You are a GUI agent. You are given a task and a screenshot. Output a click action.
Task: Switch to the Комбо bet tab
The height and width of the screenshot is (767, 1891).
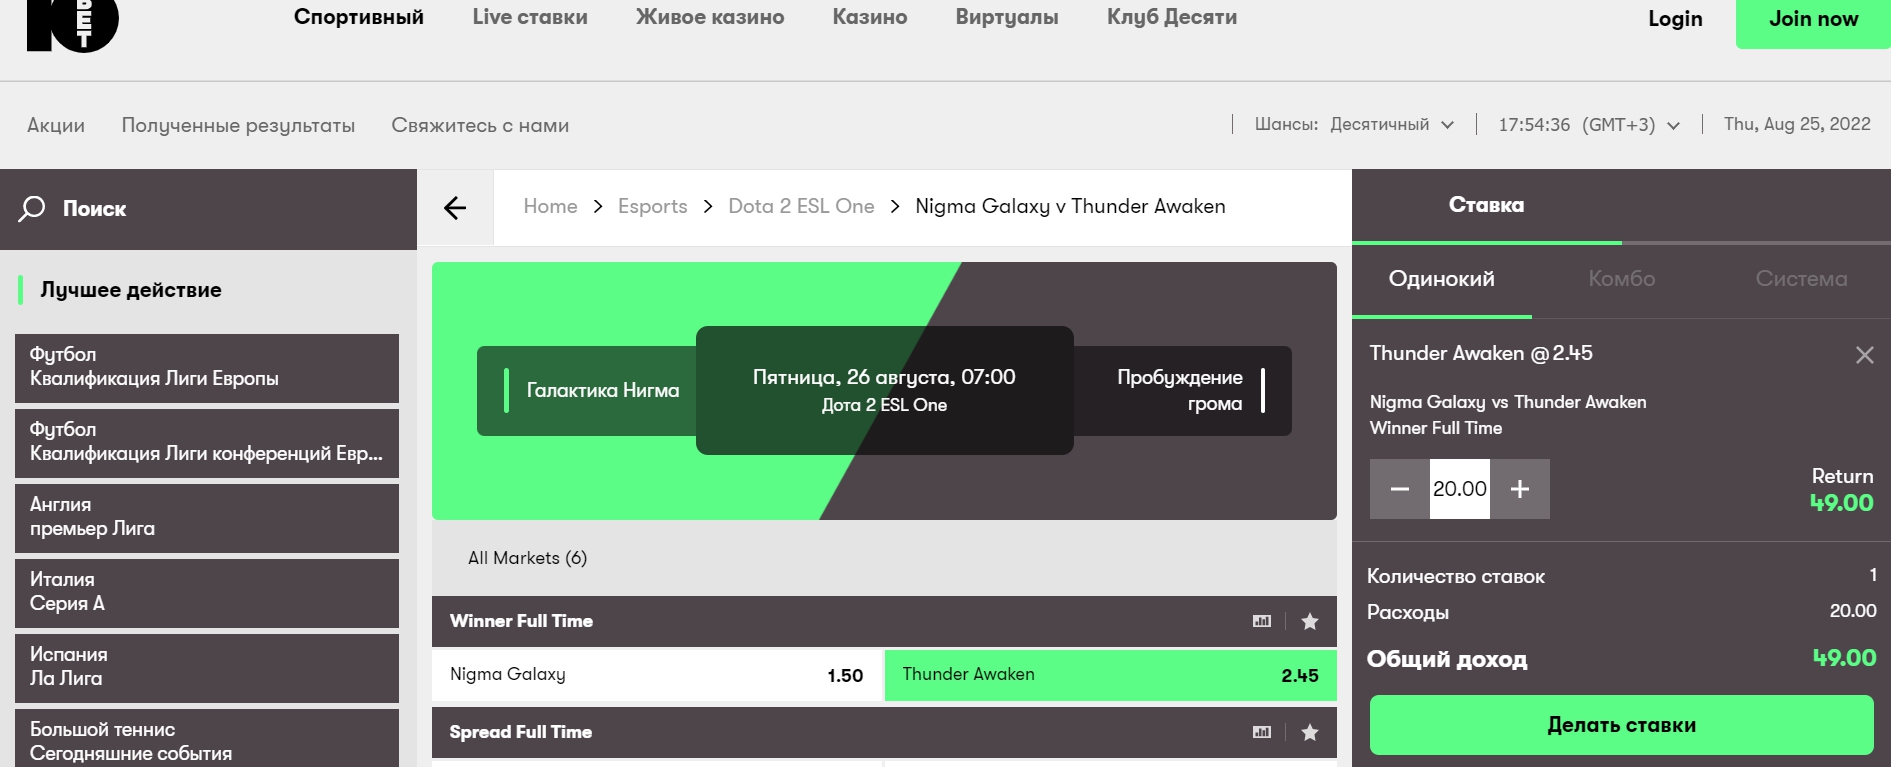[x=1621, y=279]
